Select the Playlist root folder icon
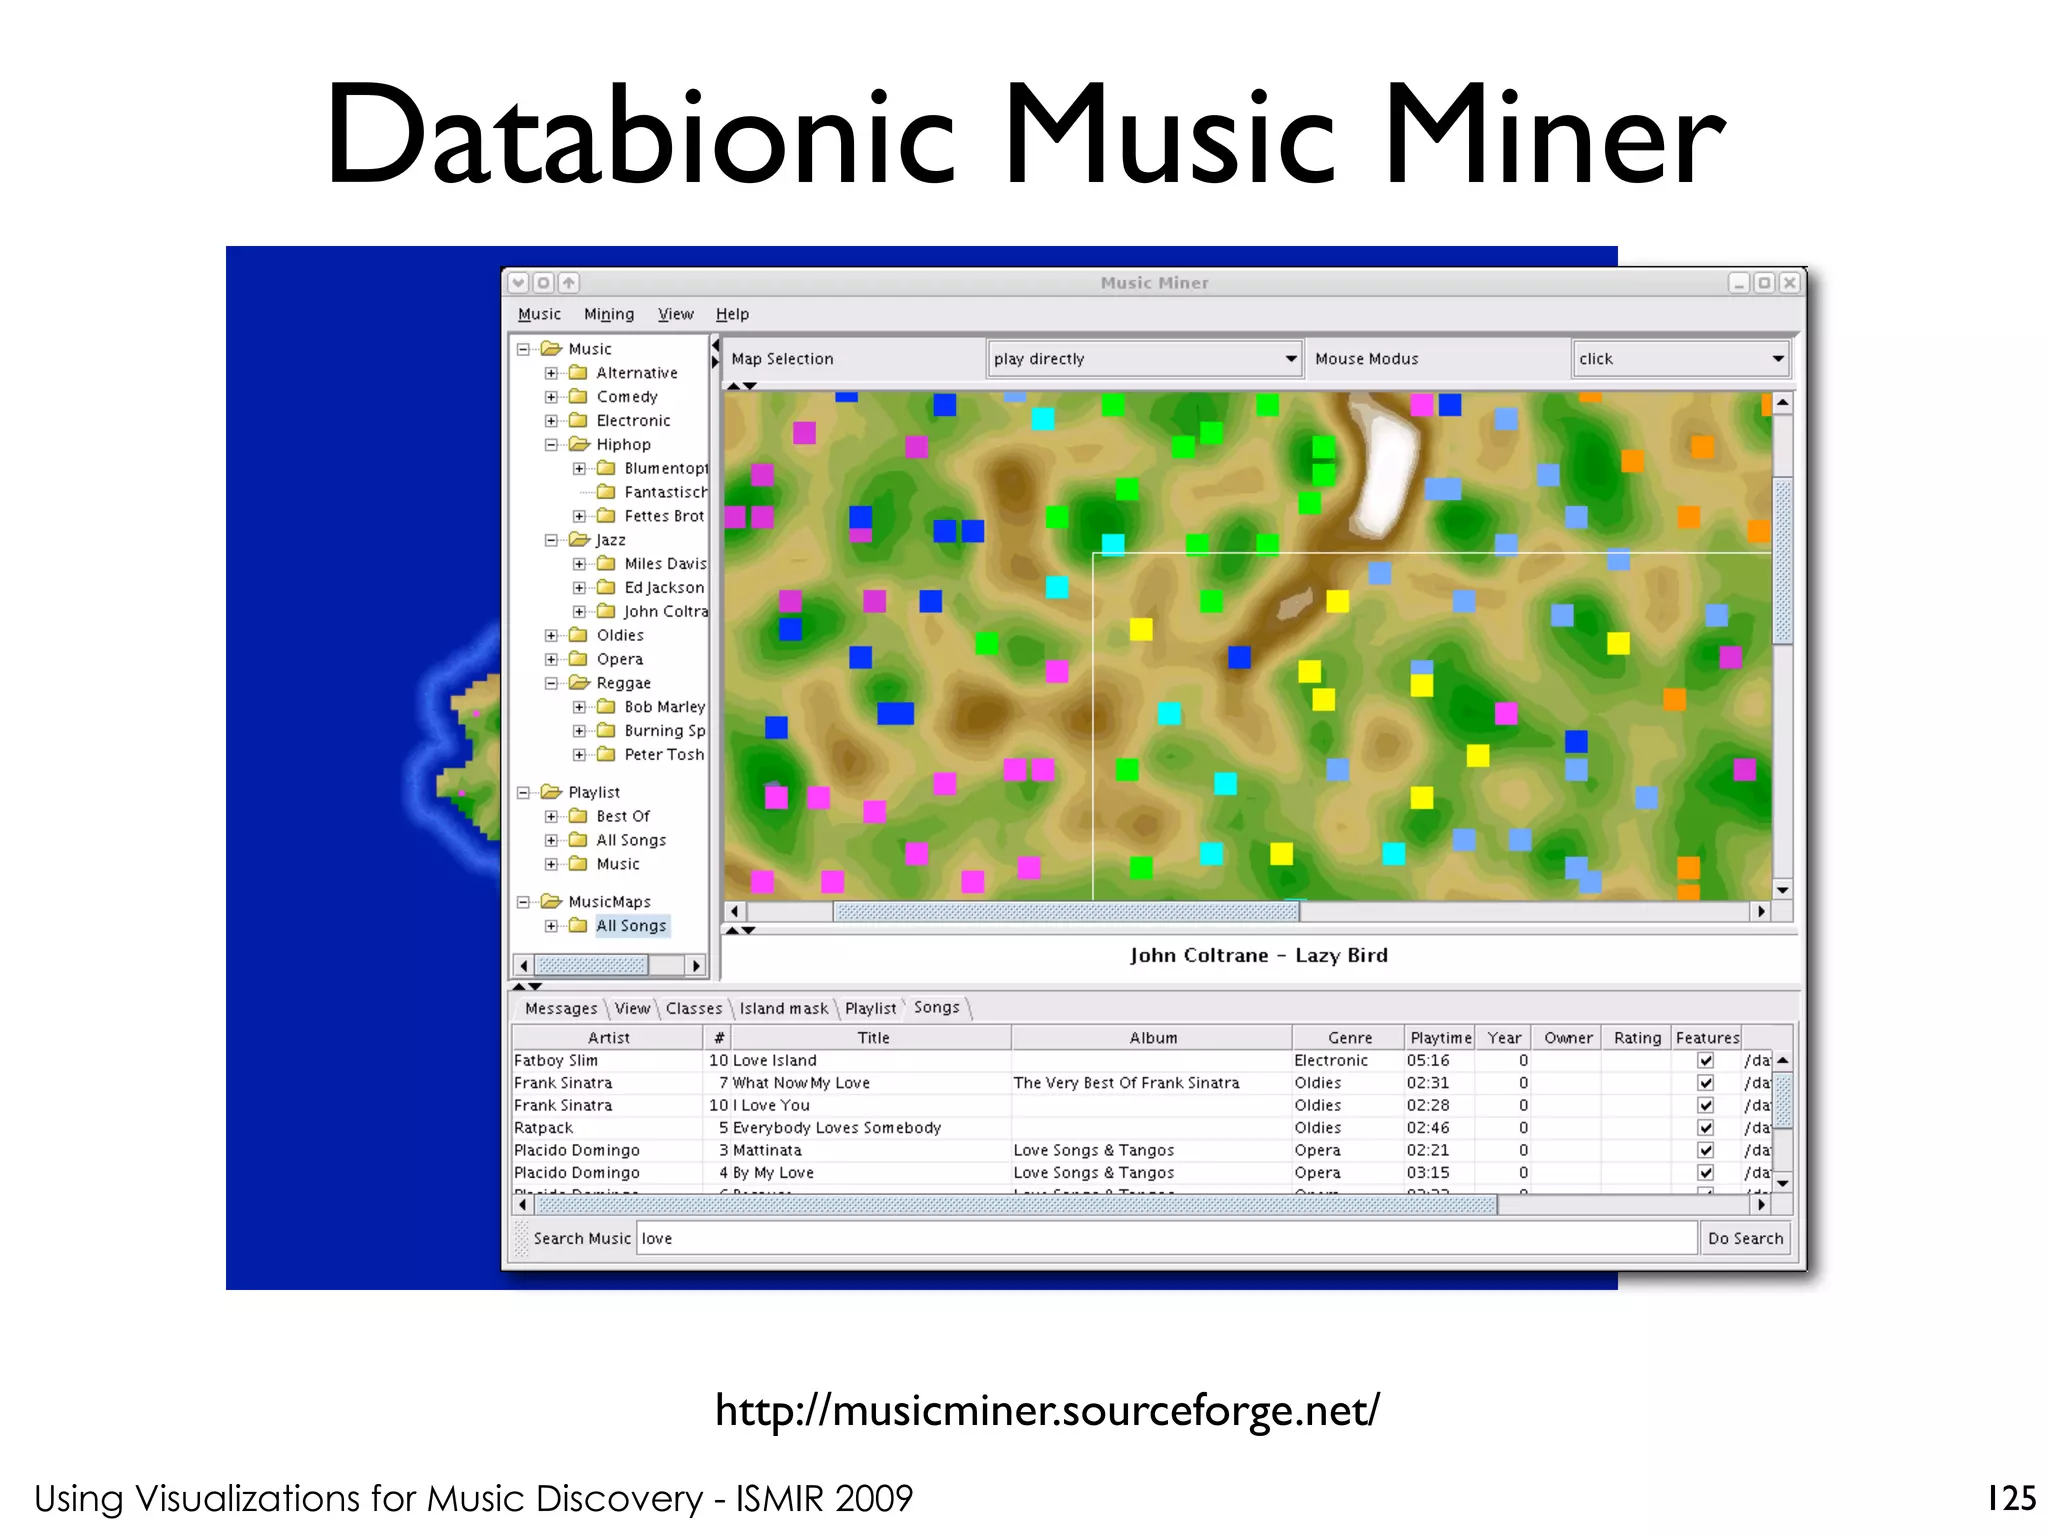The width and height of the screenshot is (2048, 1536). pos(551,792)
